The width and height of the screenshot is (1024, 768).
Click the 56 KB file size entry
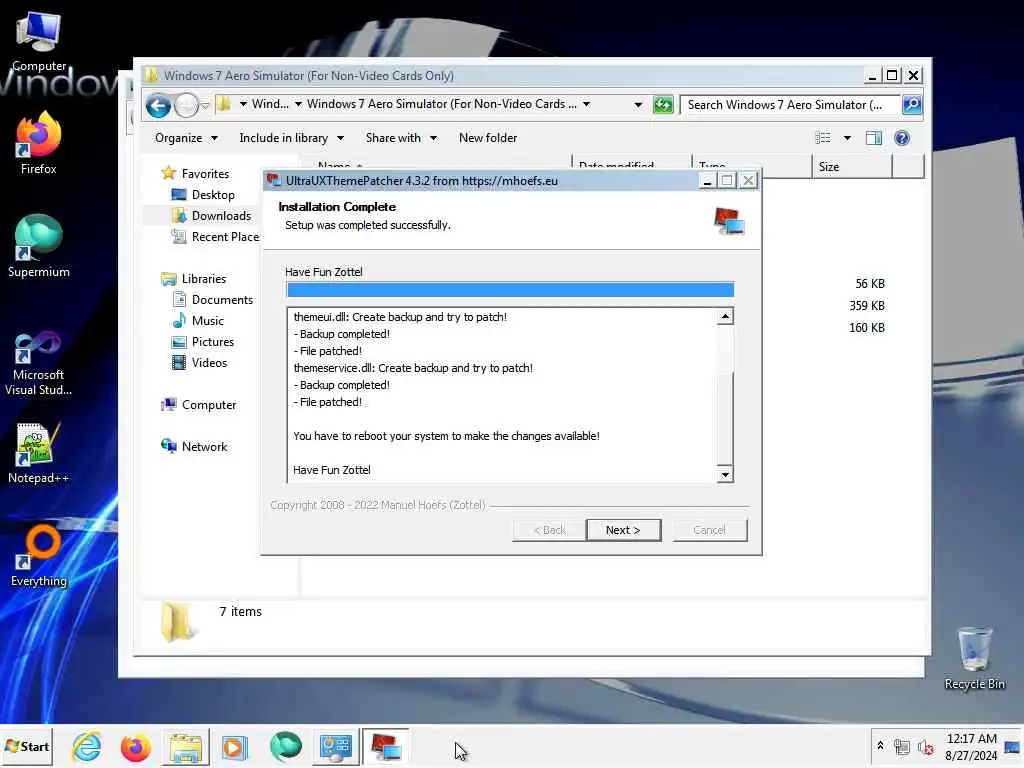(870, 283)
